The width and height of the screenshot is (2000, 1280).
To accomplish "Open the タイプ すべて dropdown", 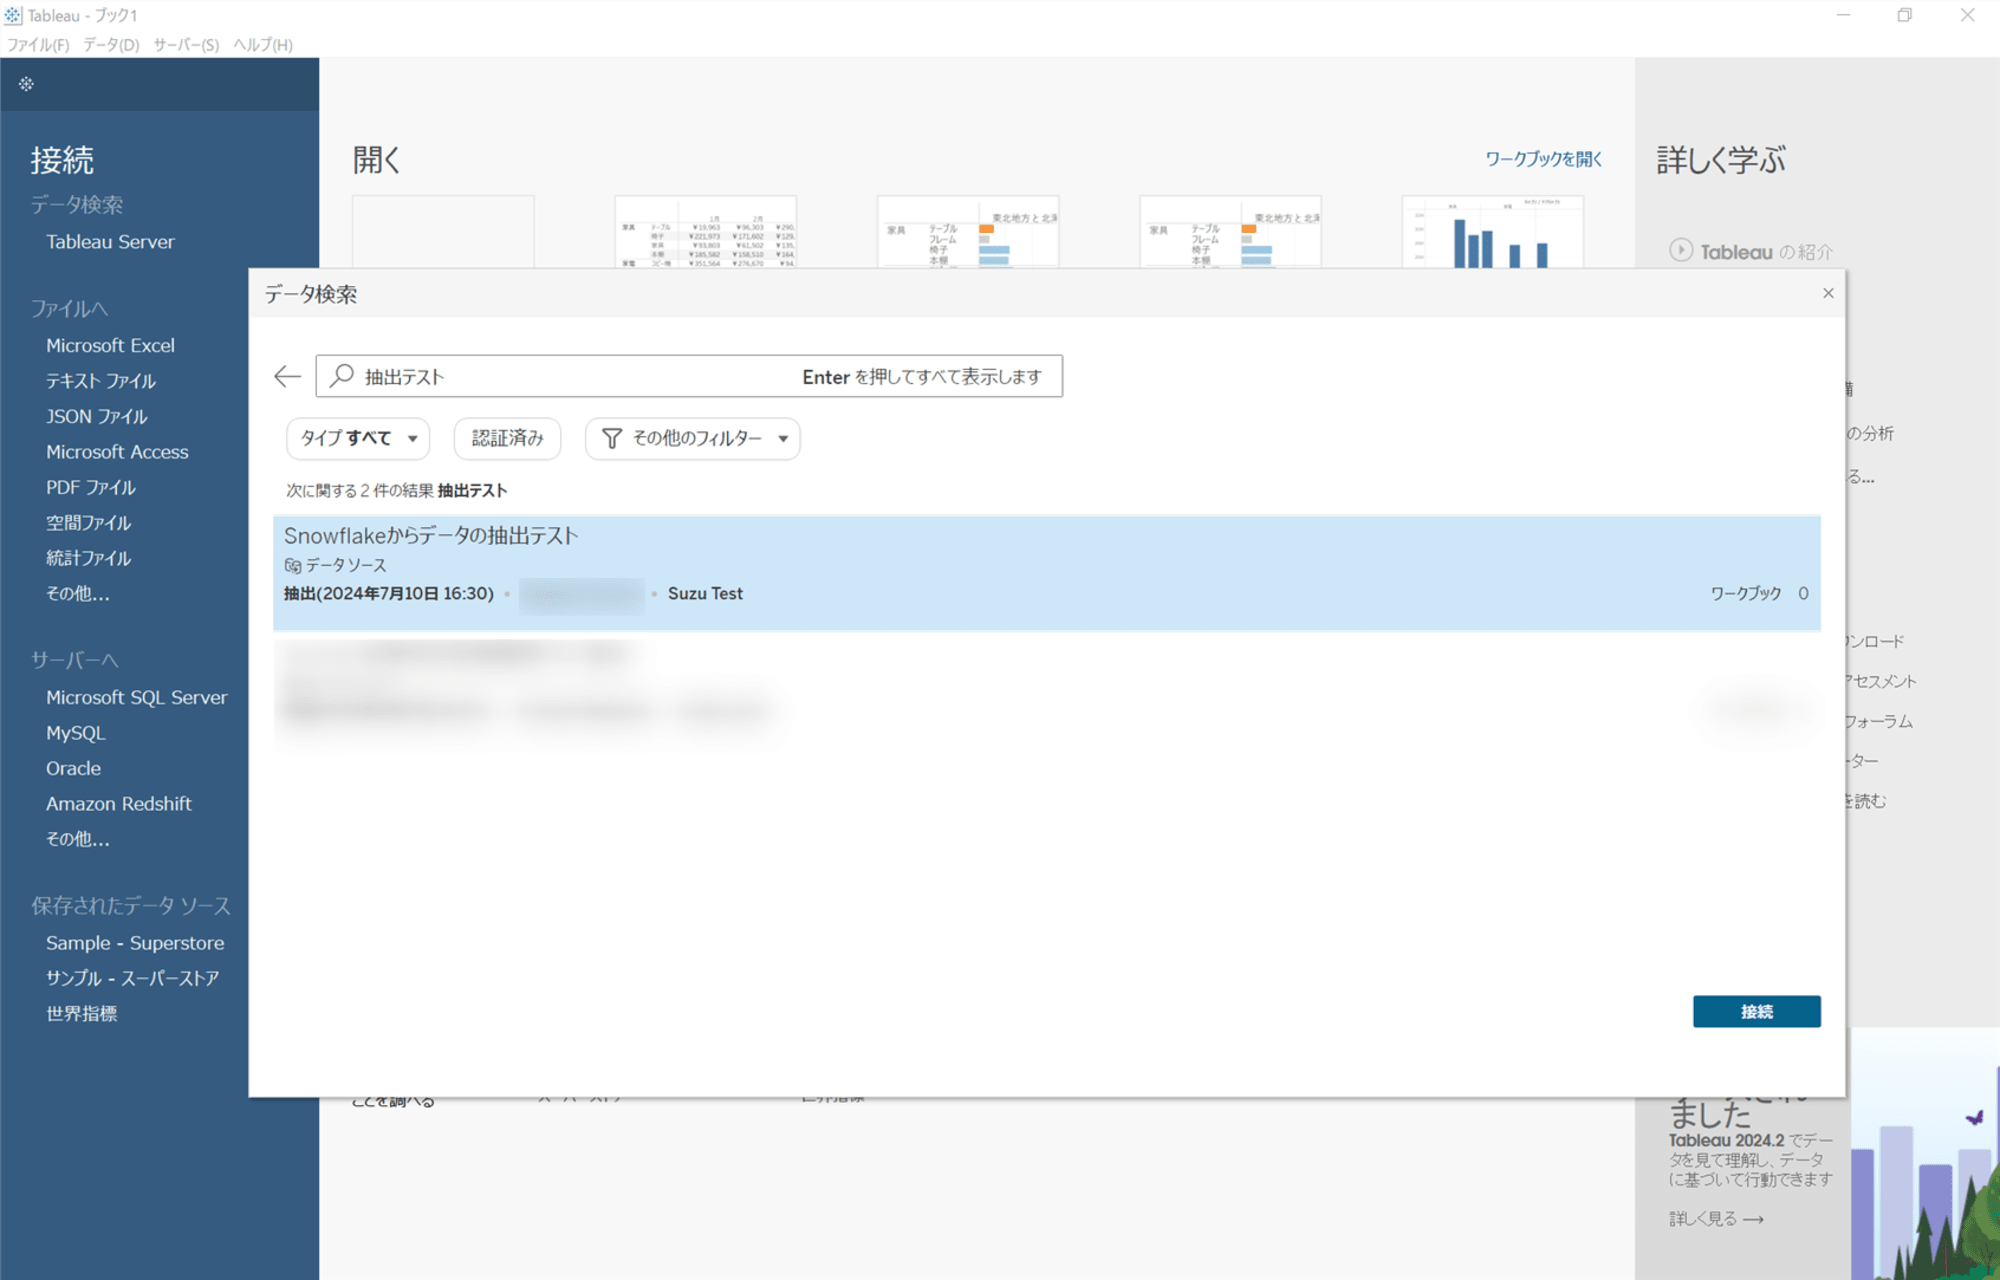I will (358, 438).
